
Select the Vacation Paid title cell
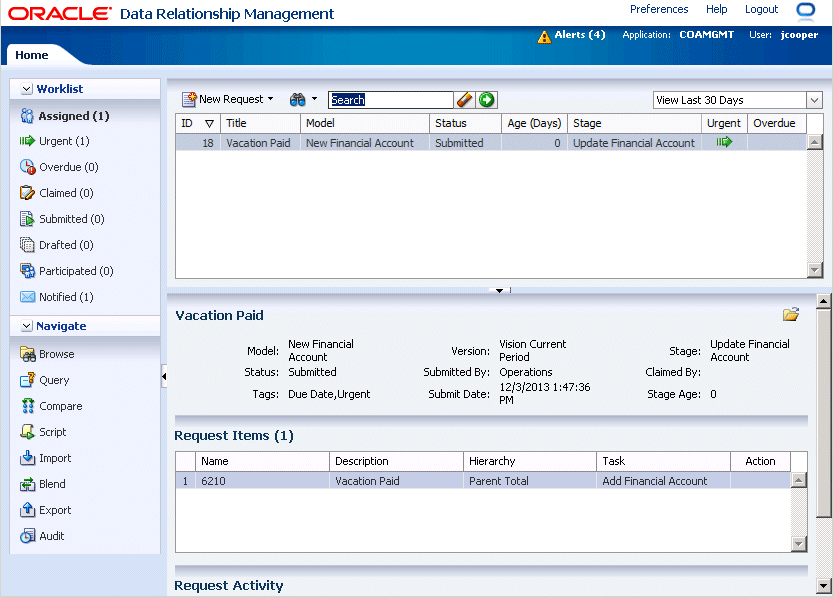[x=260, y=143]
